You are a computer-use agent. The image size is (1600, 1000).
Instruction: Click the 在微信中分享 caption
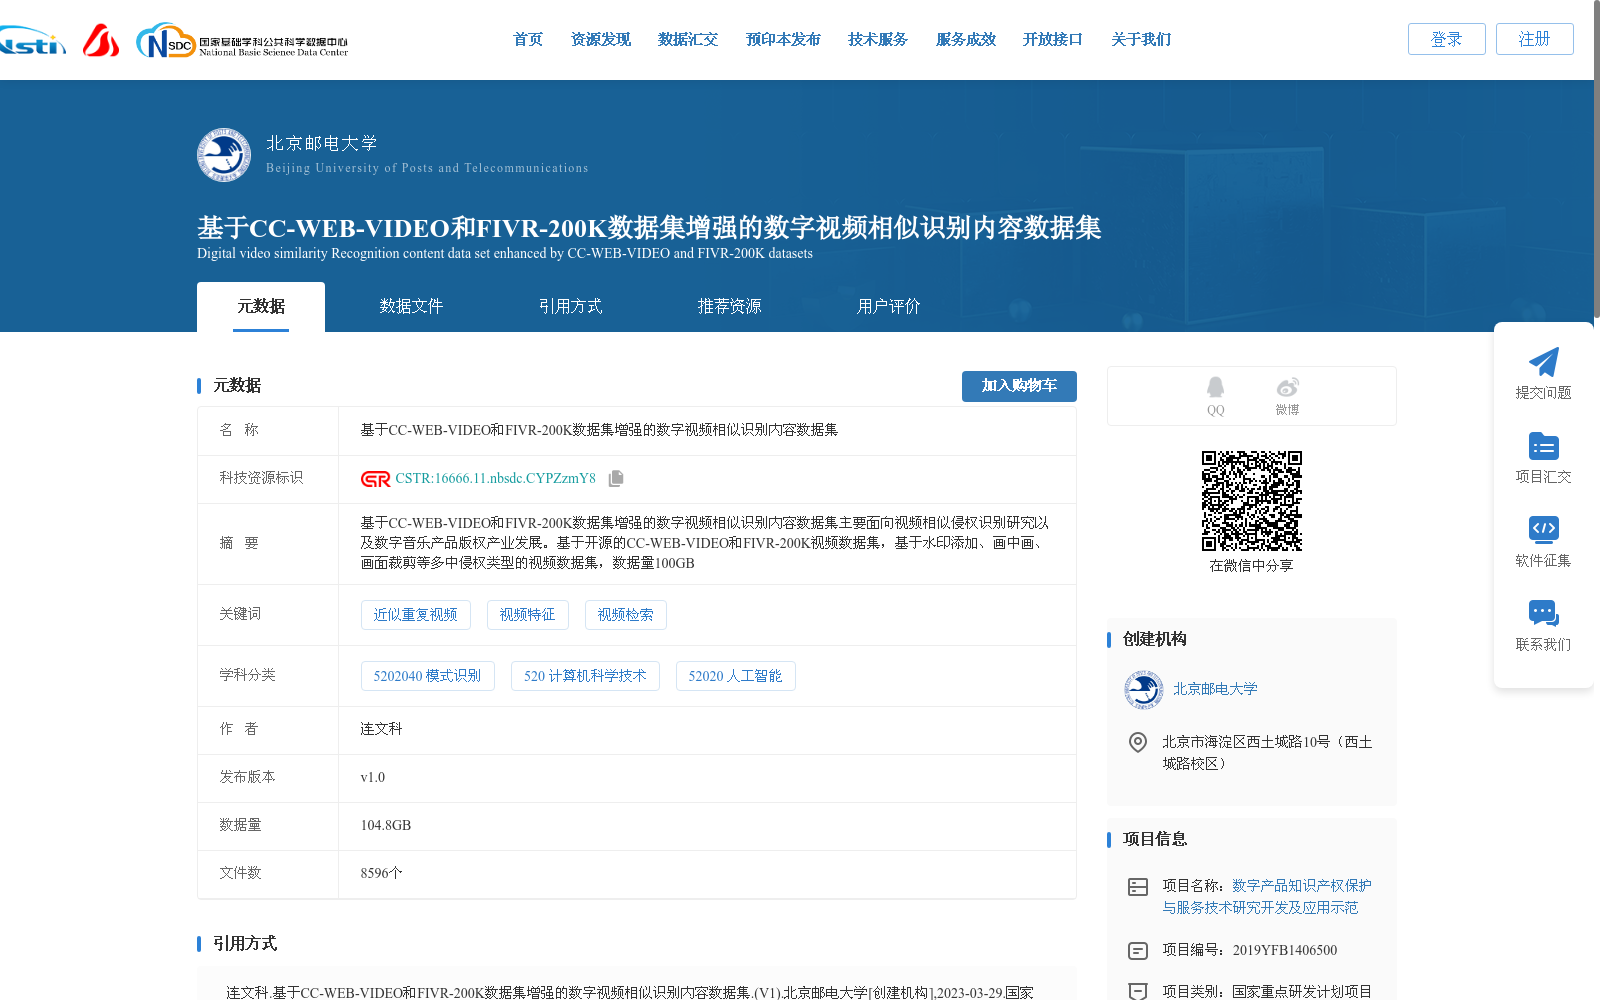(1252, 566)
